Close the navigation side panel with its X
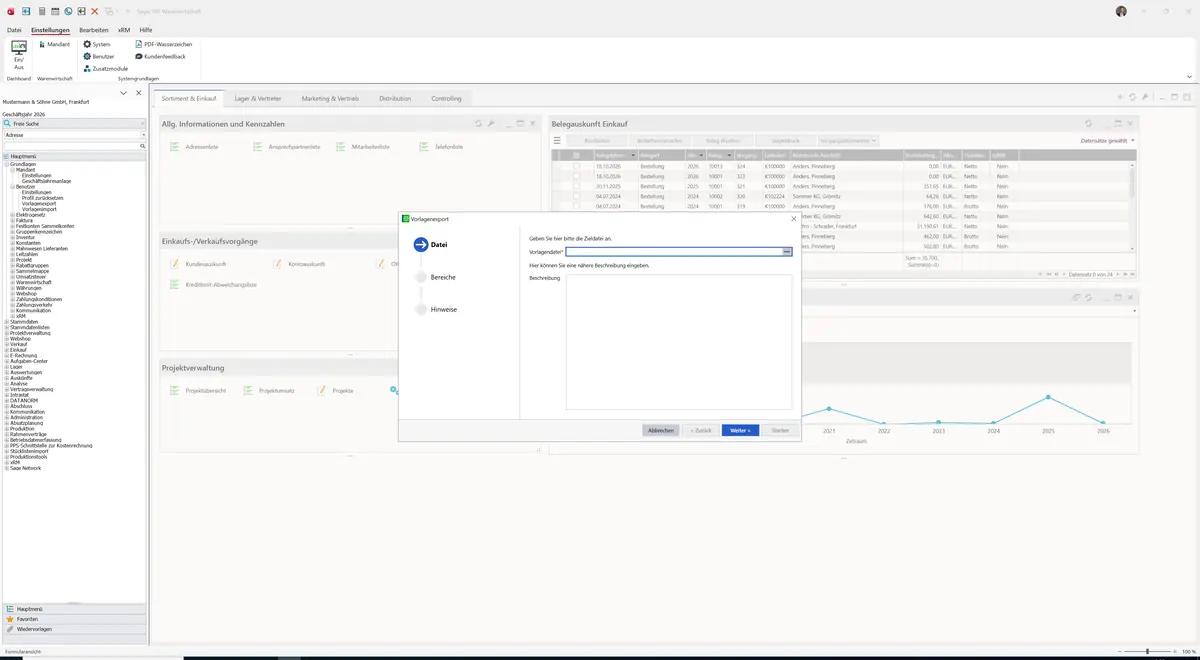Viewport: 1200px width, 660px height. pyautogui.click(x=137, y=93)
